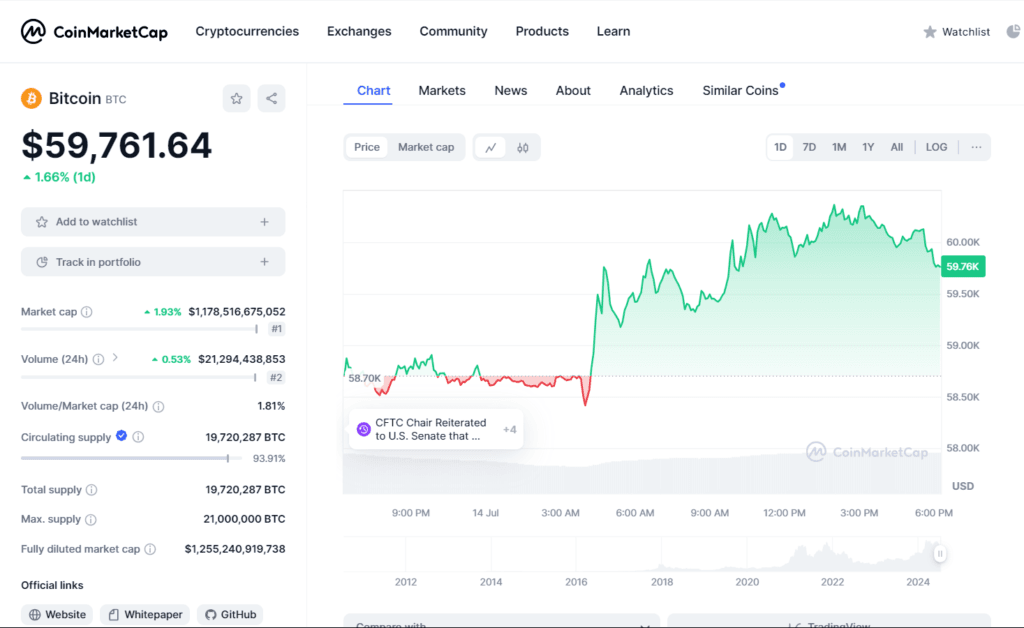
Task: Click the $59,761.64 price value
Action: click(x=116, y=145)
